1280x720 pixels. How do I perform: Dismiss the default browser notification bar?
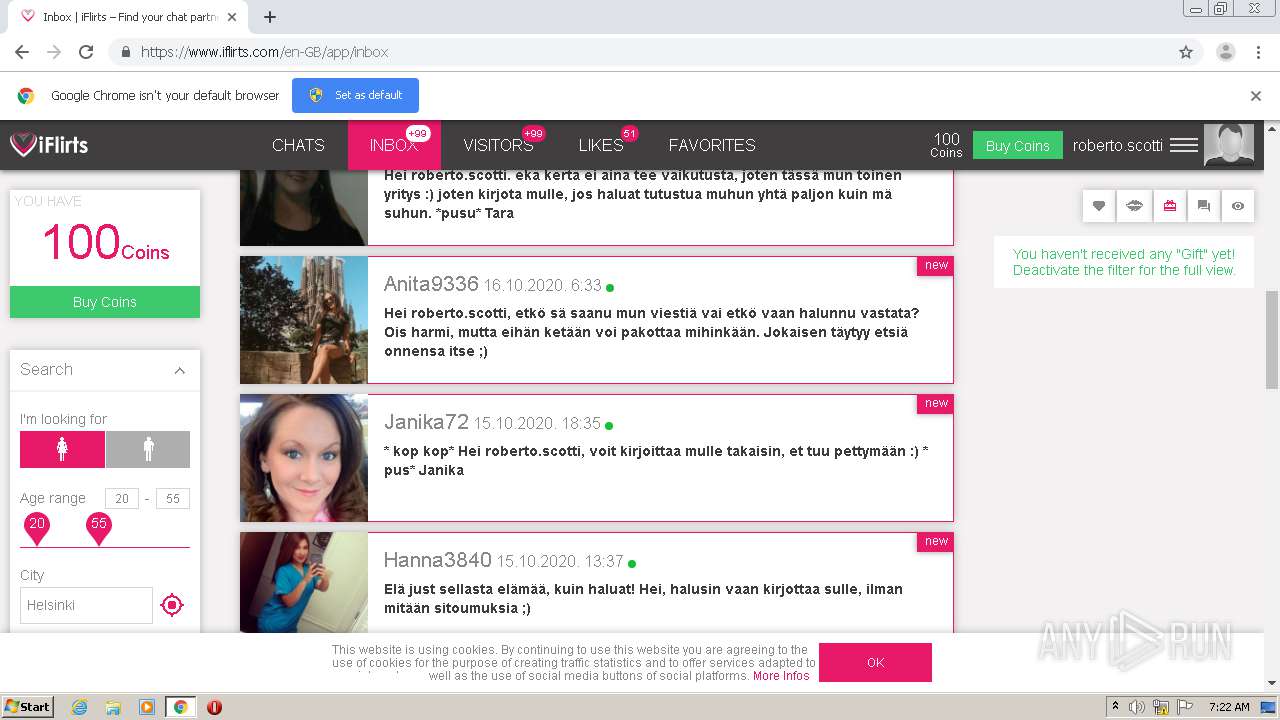tap(1256, 96)
